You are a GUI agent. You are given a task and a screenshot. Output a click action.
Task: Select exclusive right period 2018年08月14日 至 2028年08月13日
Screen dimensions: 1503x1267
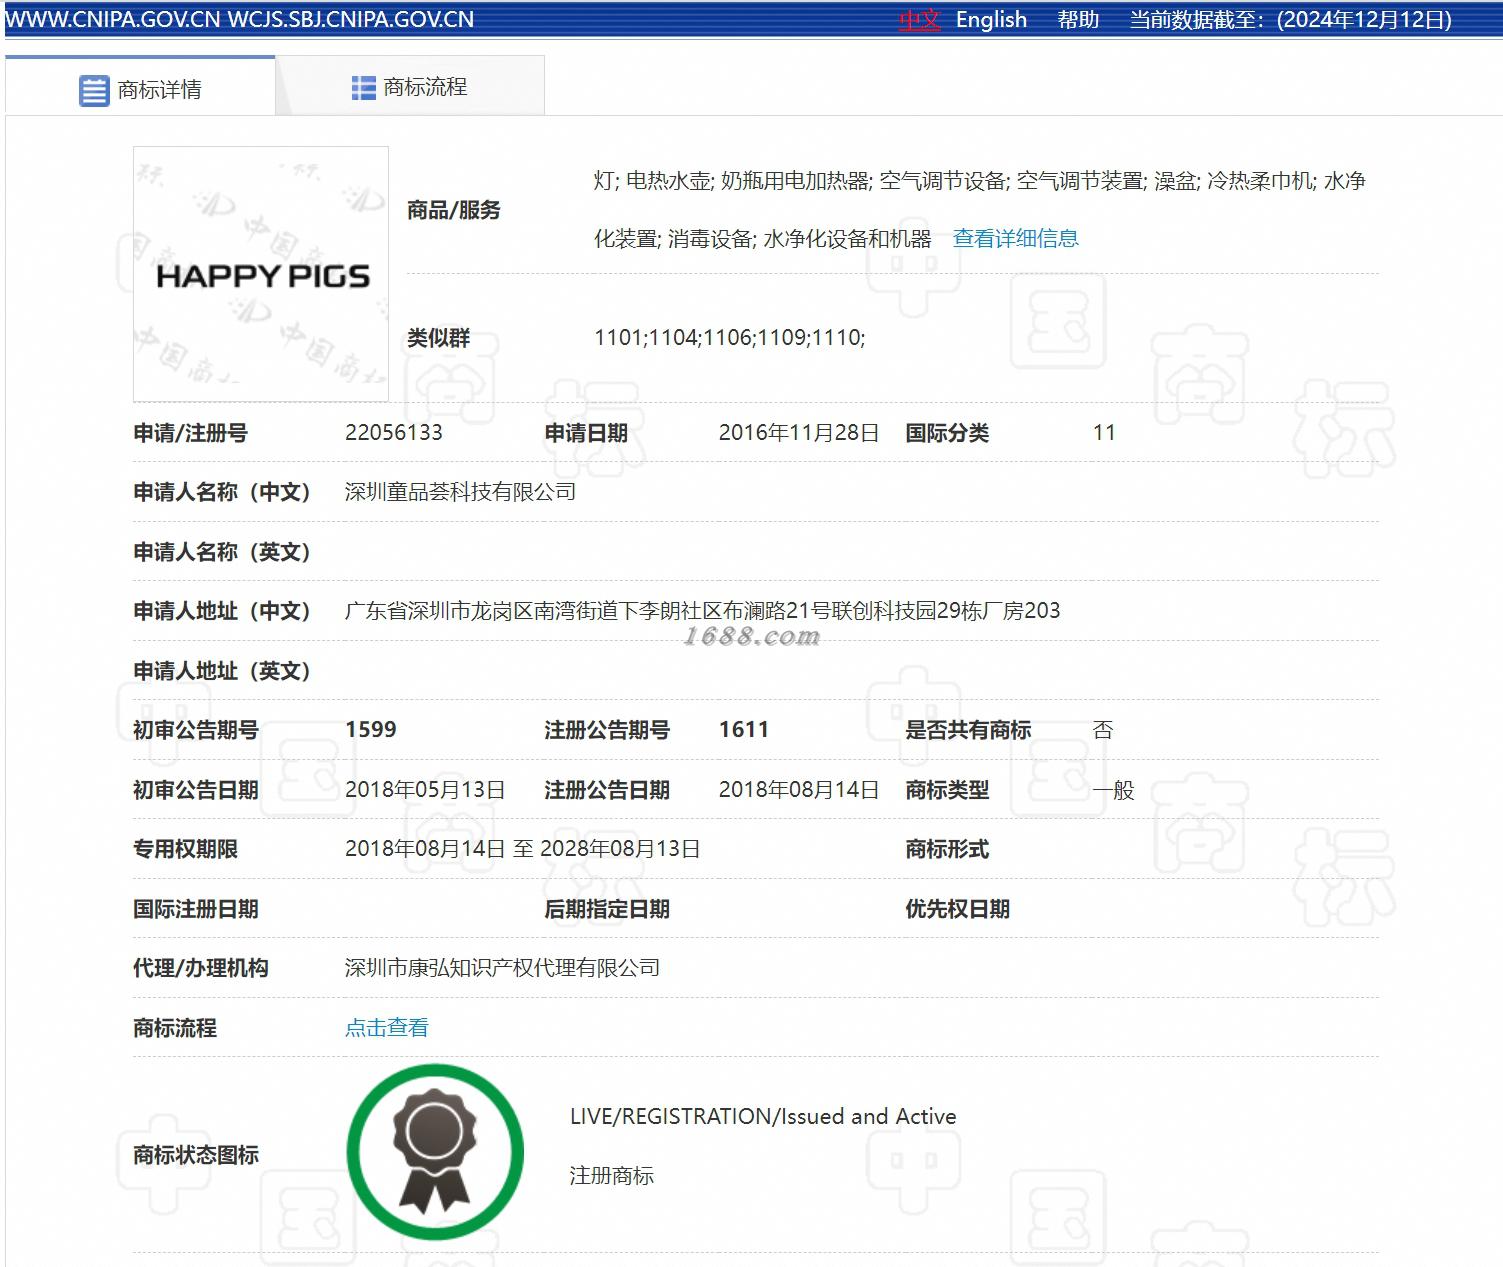(522, 848)
